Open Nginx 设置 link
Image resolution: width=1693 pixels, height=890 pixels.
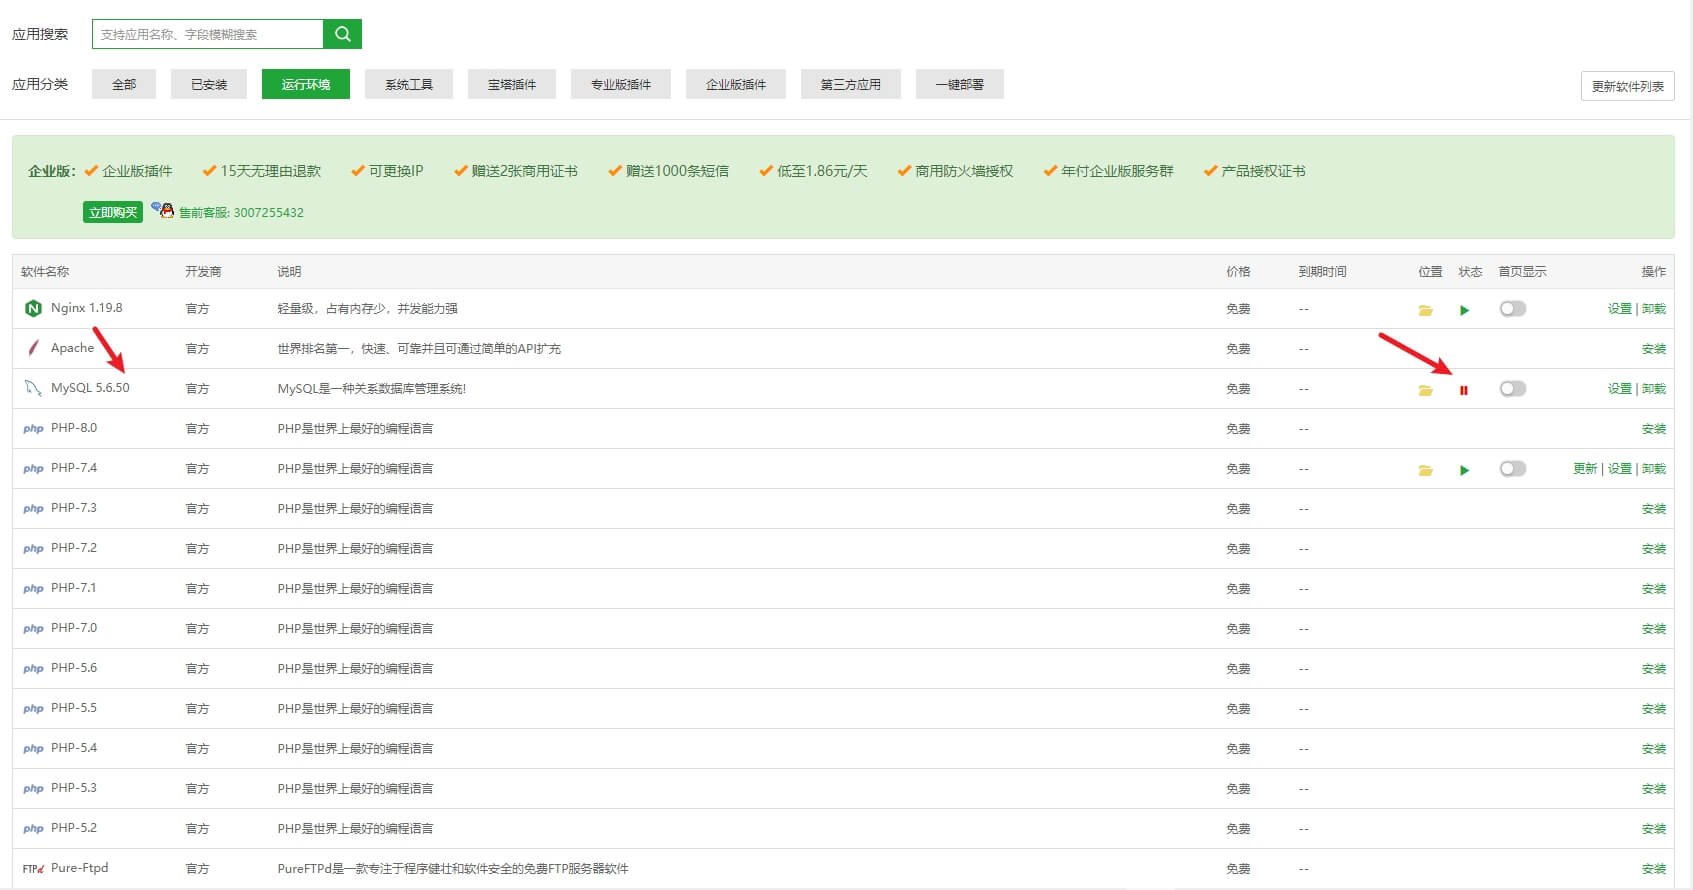coord(1620,309)
